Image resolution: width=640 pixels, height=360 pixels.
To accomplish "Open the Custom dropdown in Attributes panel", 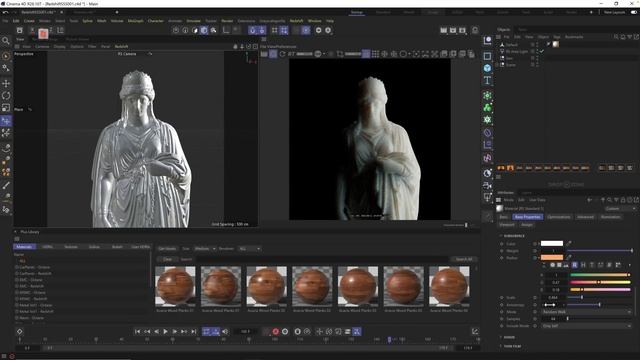I will pyautogui.click(x=619, y=209).
